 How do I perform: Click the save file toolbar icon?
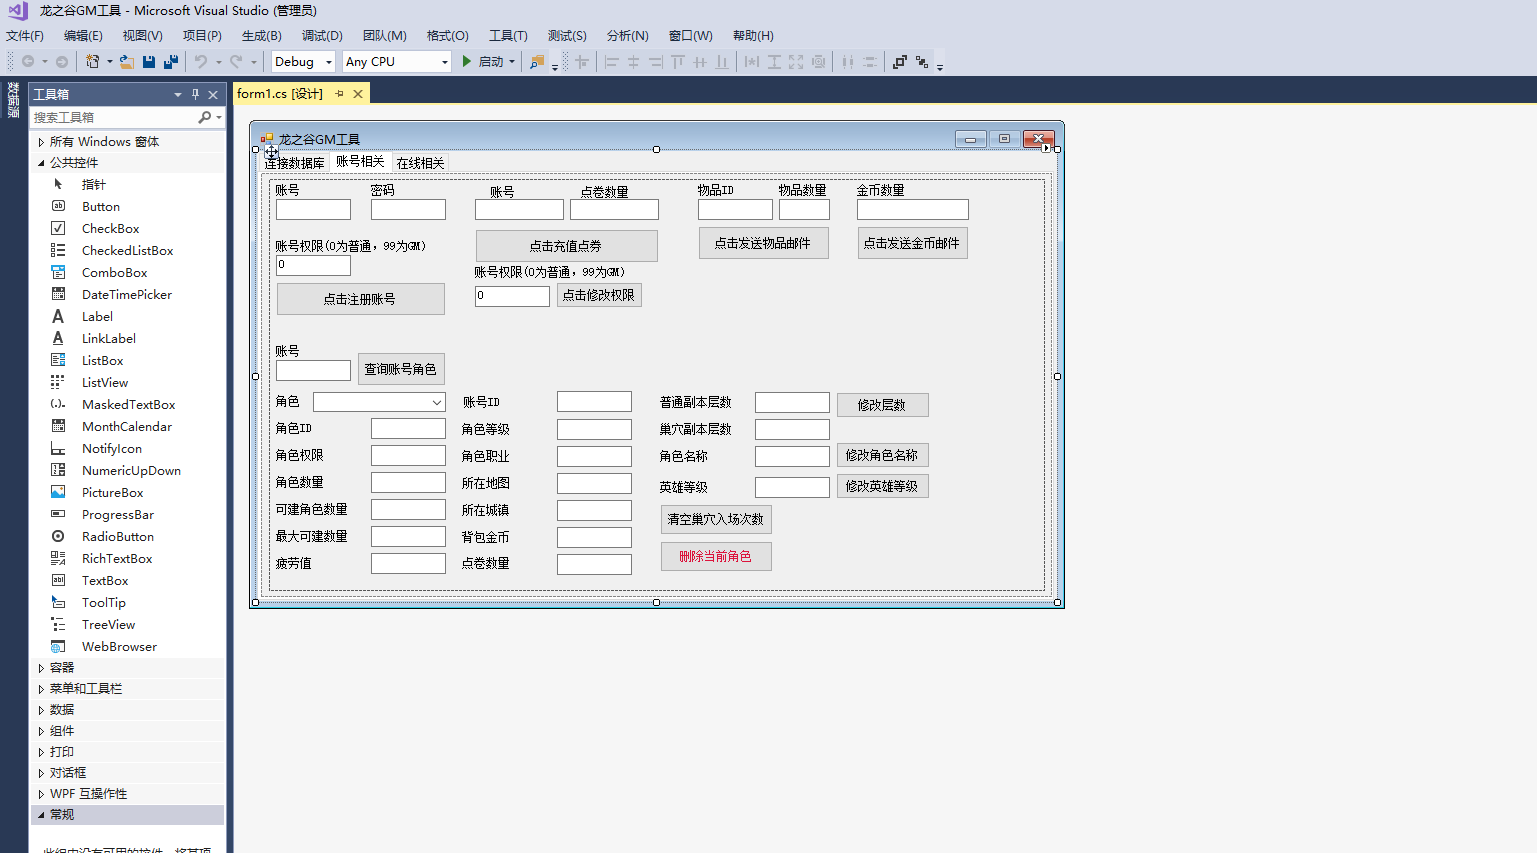point(149,61)
